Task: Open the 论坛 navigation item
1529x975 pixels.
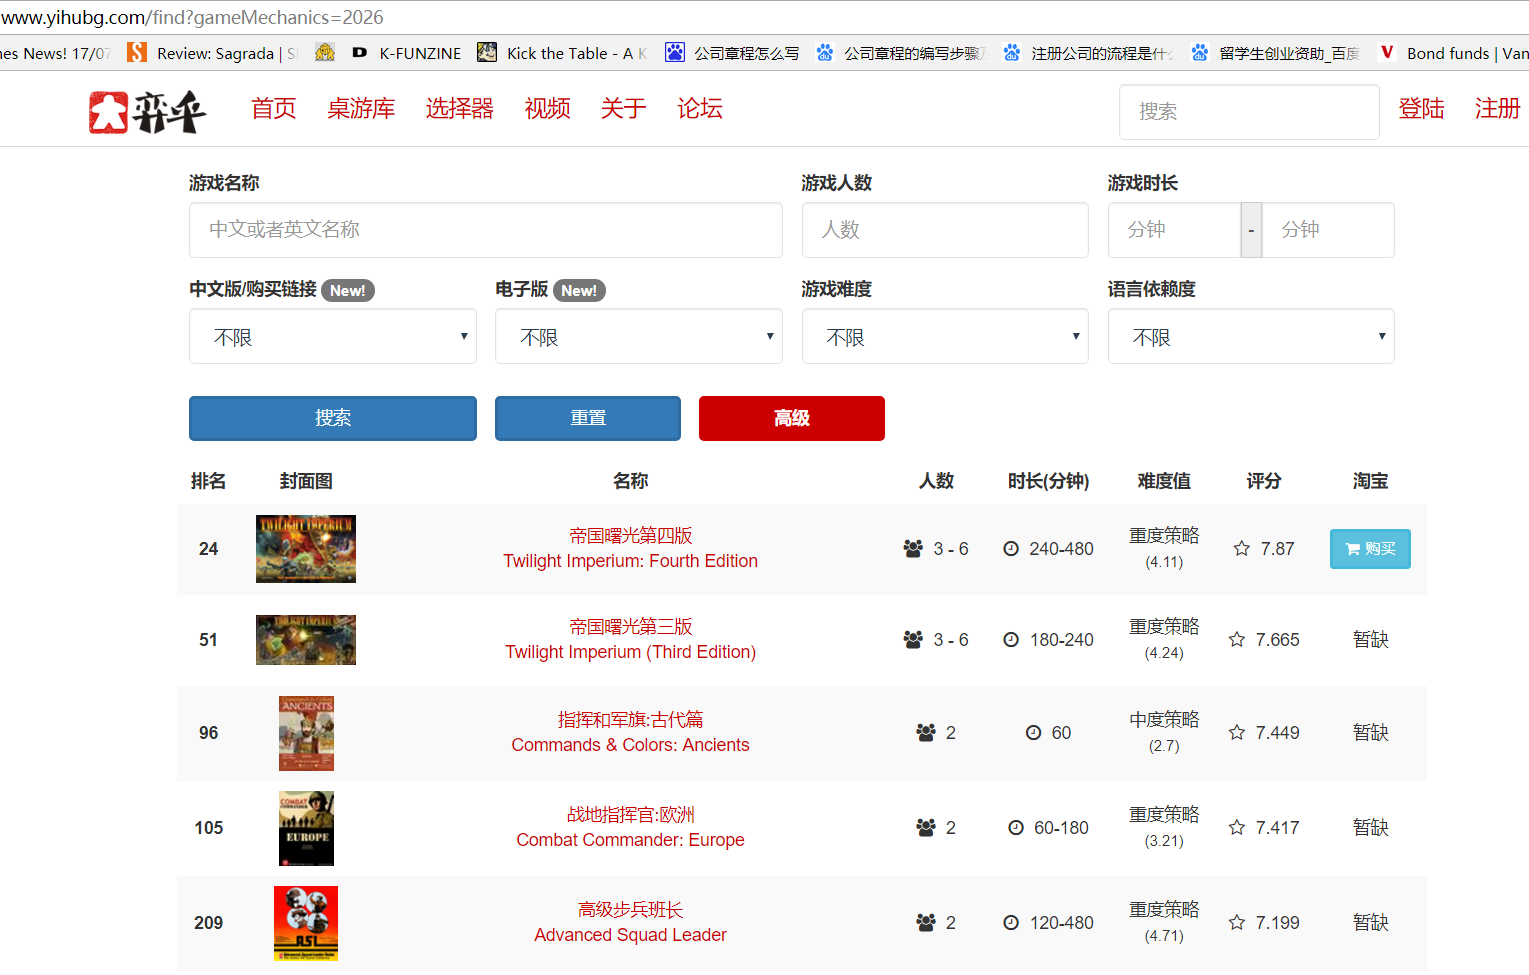Action: tap(700, 109)
